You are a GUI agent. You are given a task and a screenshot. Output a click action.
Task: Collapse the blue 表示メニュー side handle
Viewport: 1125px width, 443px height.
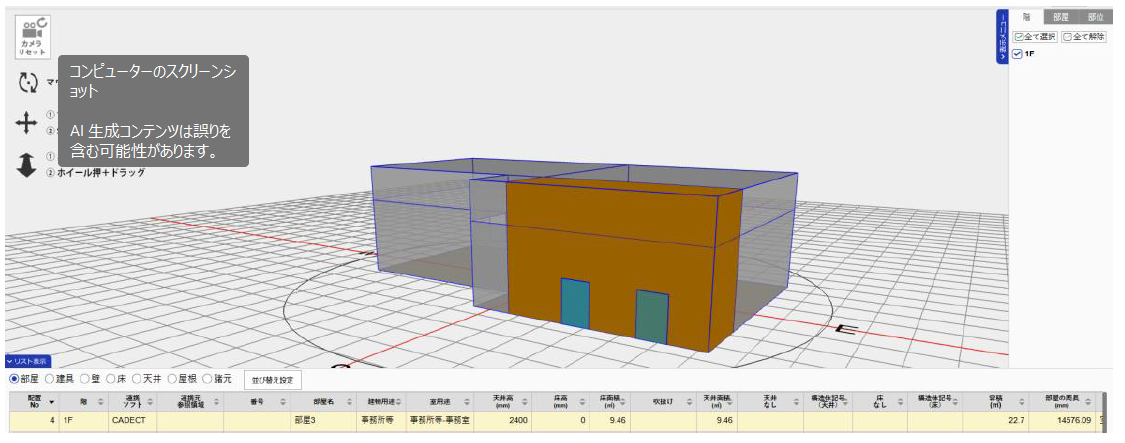coord(1001,38)
